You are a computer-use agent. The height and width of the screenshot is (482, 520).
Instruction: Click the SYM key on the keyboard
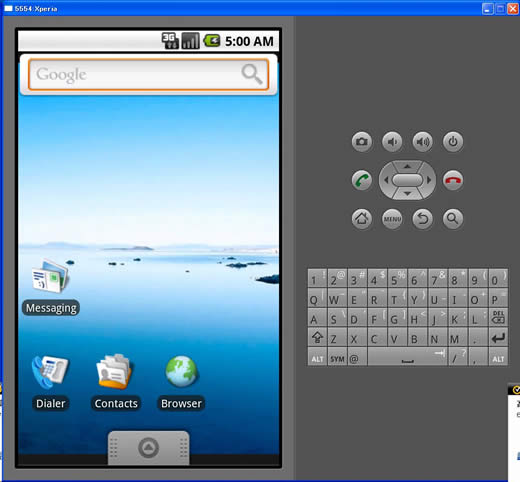(x=337, y=357)
